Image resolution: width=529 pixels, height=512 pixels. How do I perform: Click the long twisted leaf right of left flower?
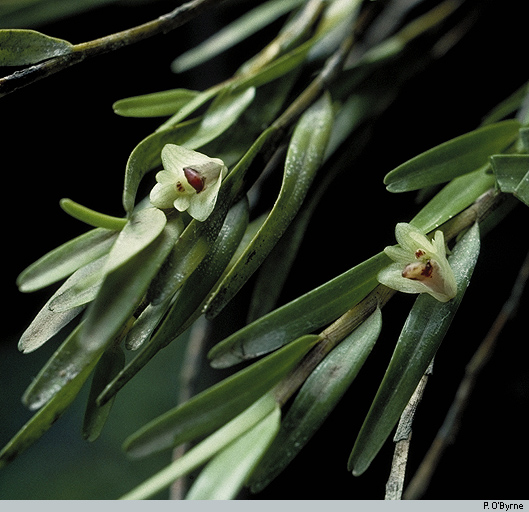tap(270, 206)
